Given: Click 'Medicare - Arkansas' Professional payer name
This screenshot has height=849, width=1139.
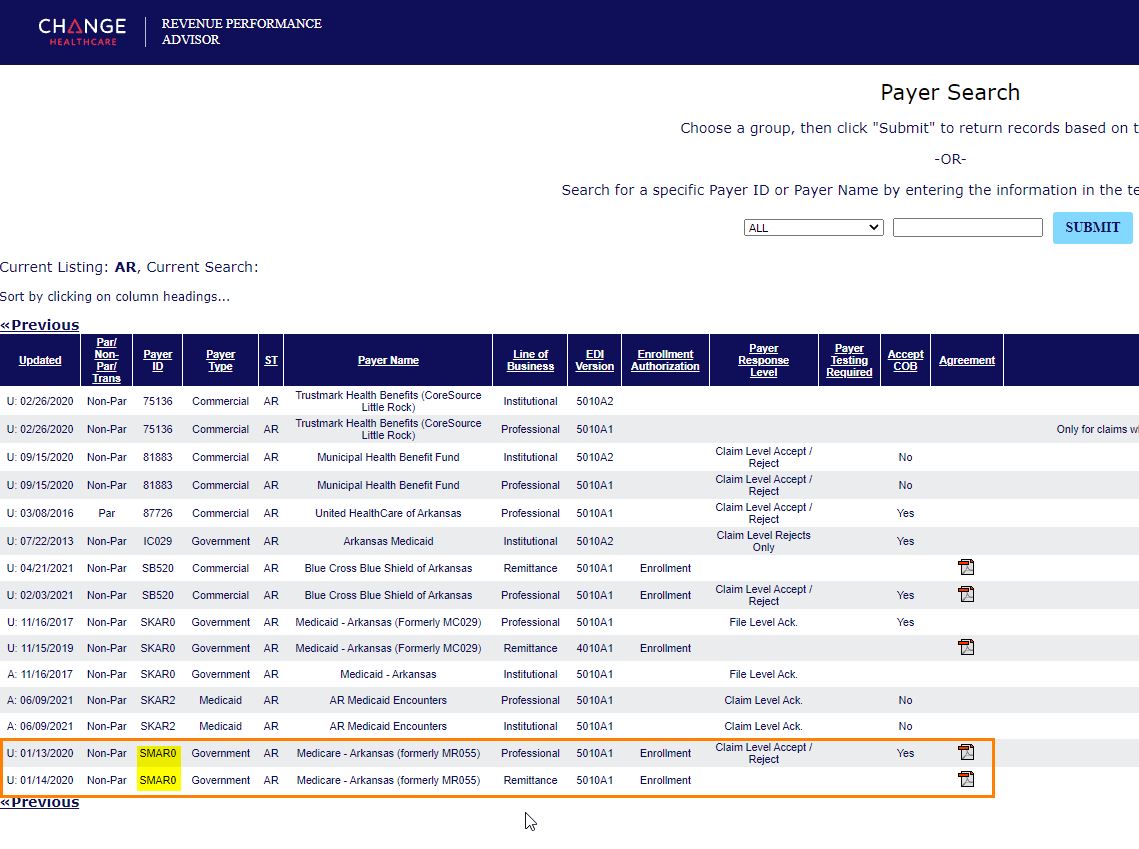Looking at the screenshot, I should pyautogui.click(x=388, y=753).
